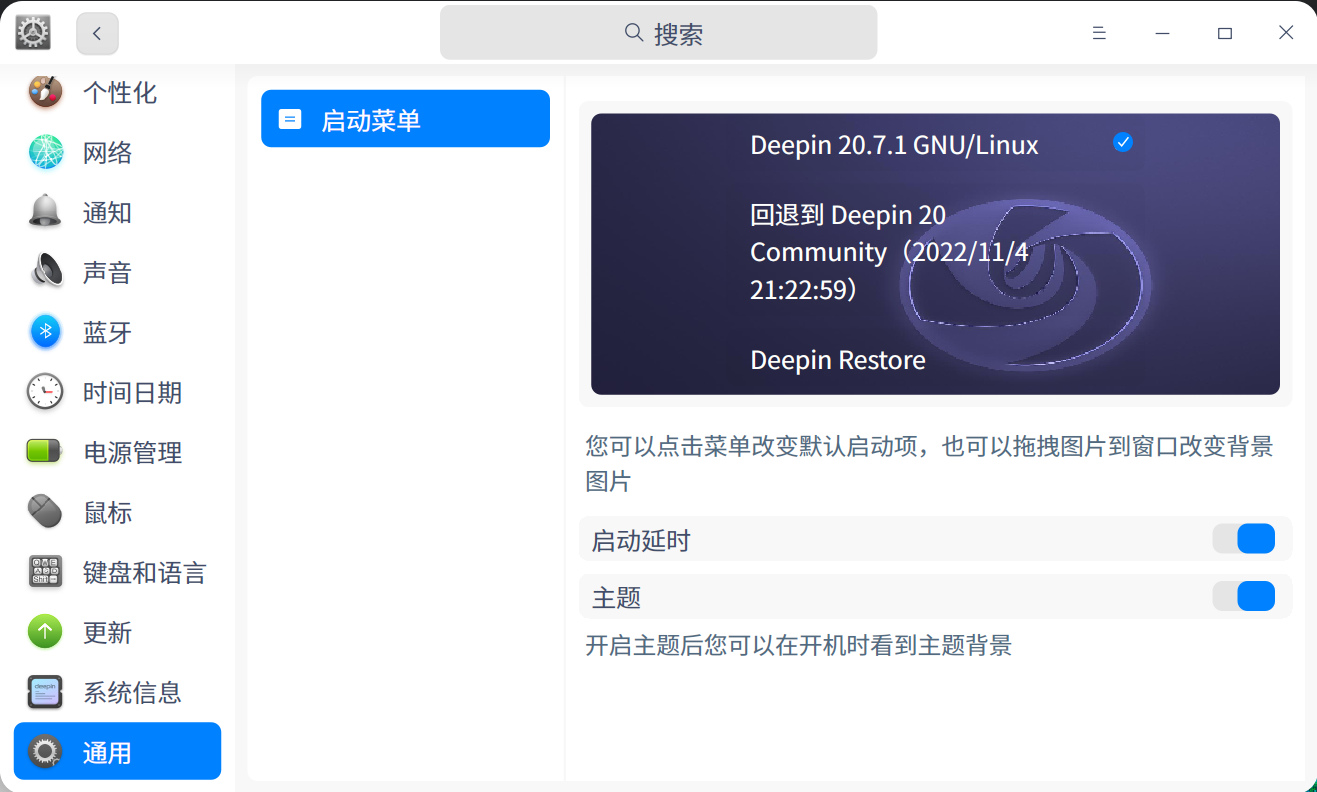Click the 个性化 palette icon
The height and width of the screenshot is (792, 1317).
pyautogui.click(x=45, y=92)
